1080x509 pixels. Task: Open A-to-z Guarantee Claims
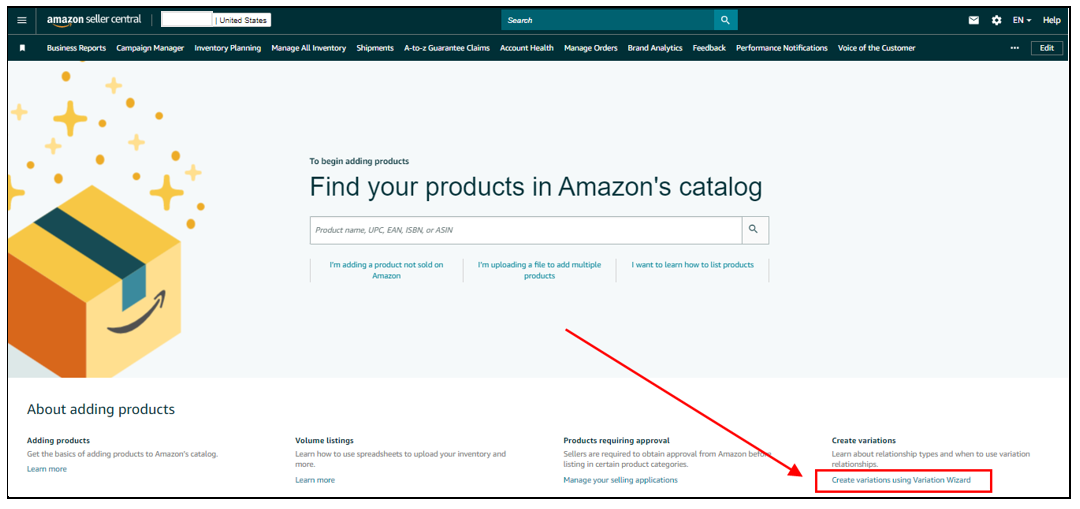click(447, 48)
